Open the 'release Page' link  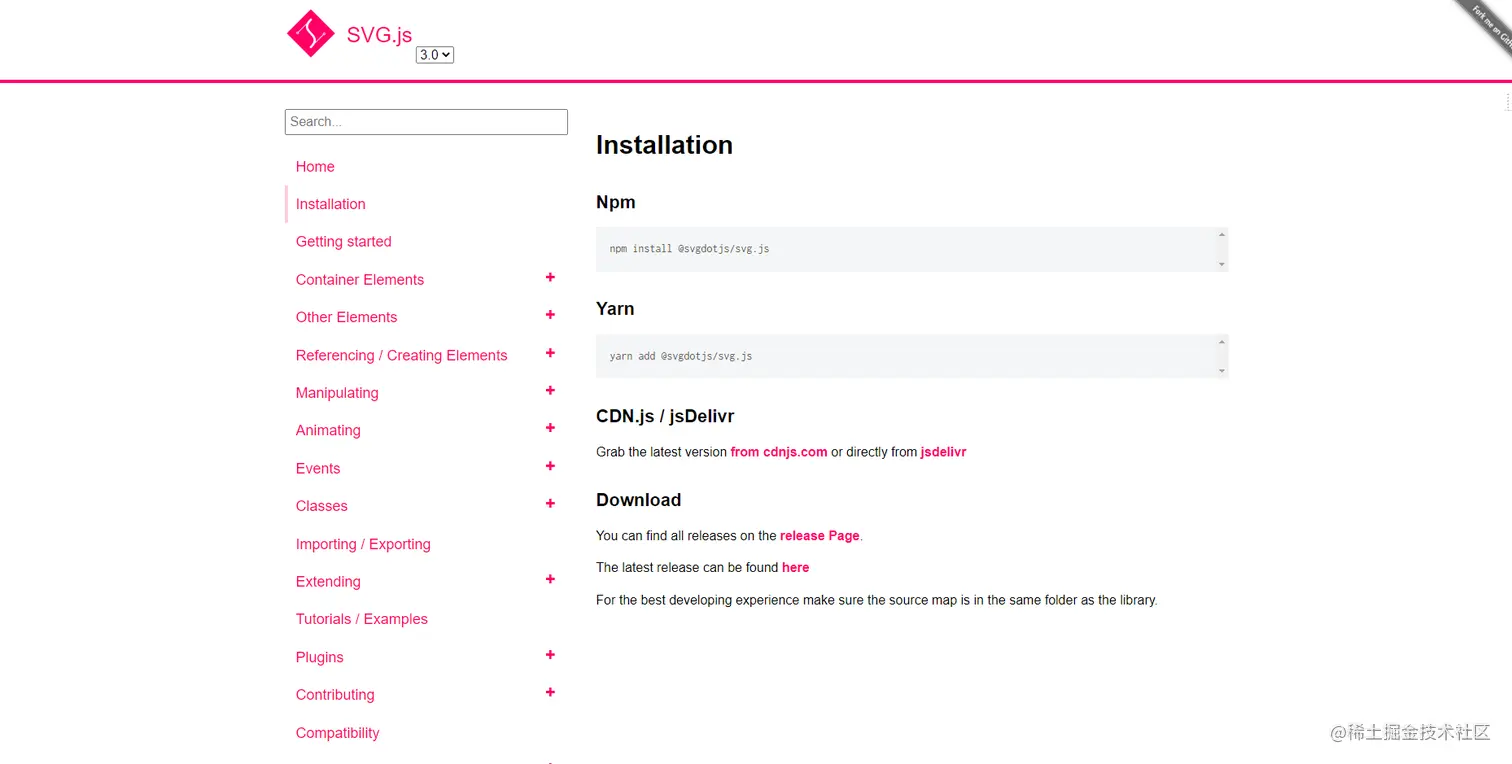pos(820,536)
